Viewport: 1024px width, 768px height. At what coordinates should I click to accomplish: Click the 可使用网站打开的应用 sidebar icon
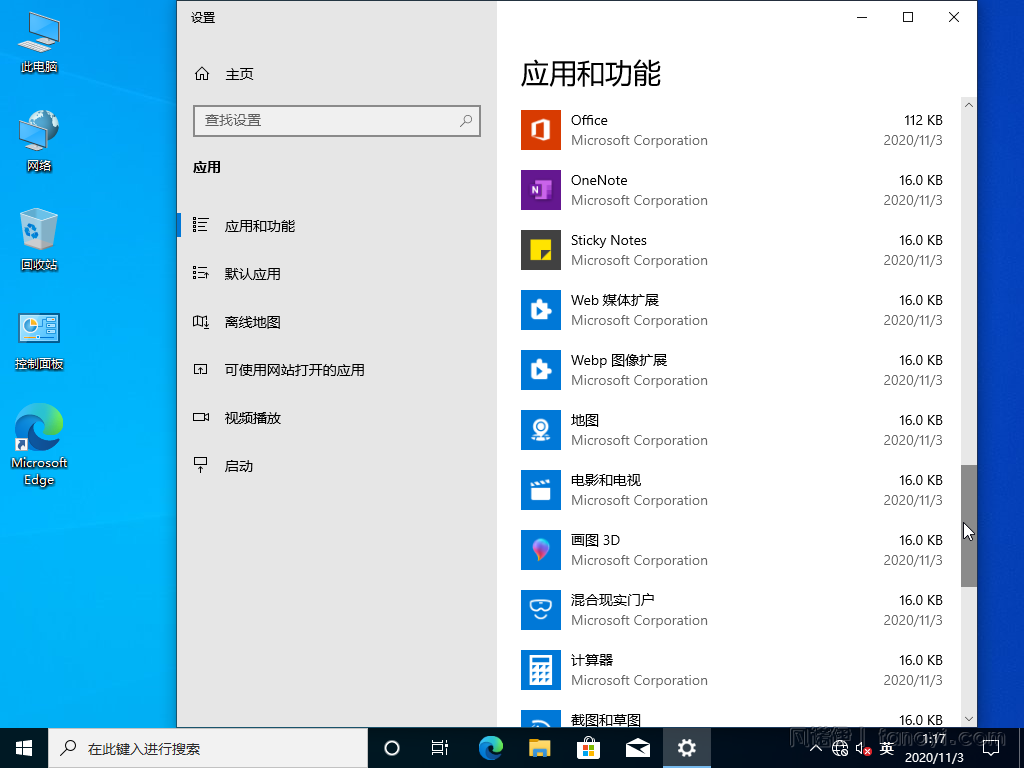tap(200, 370)
